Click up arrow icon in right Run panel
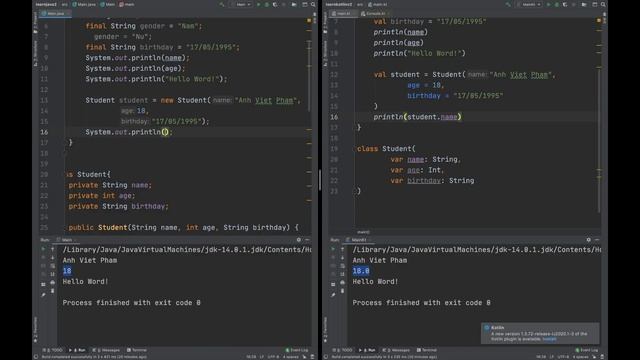 (x=342, y=249)
